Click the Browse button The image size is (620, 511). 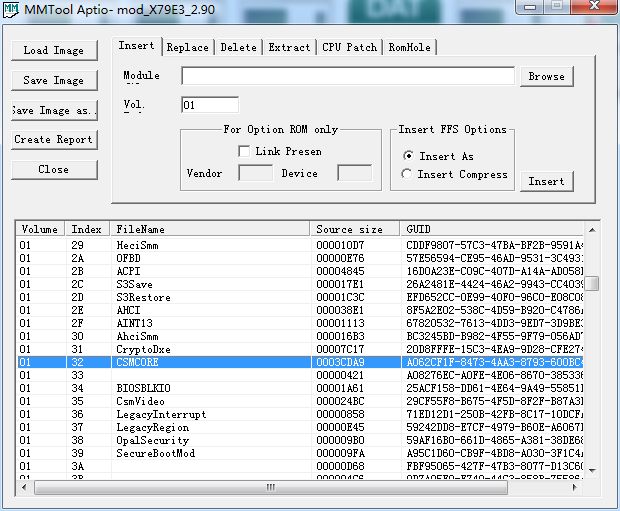tap(547, 76)
